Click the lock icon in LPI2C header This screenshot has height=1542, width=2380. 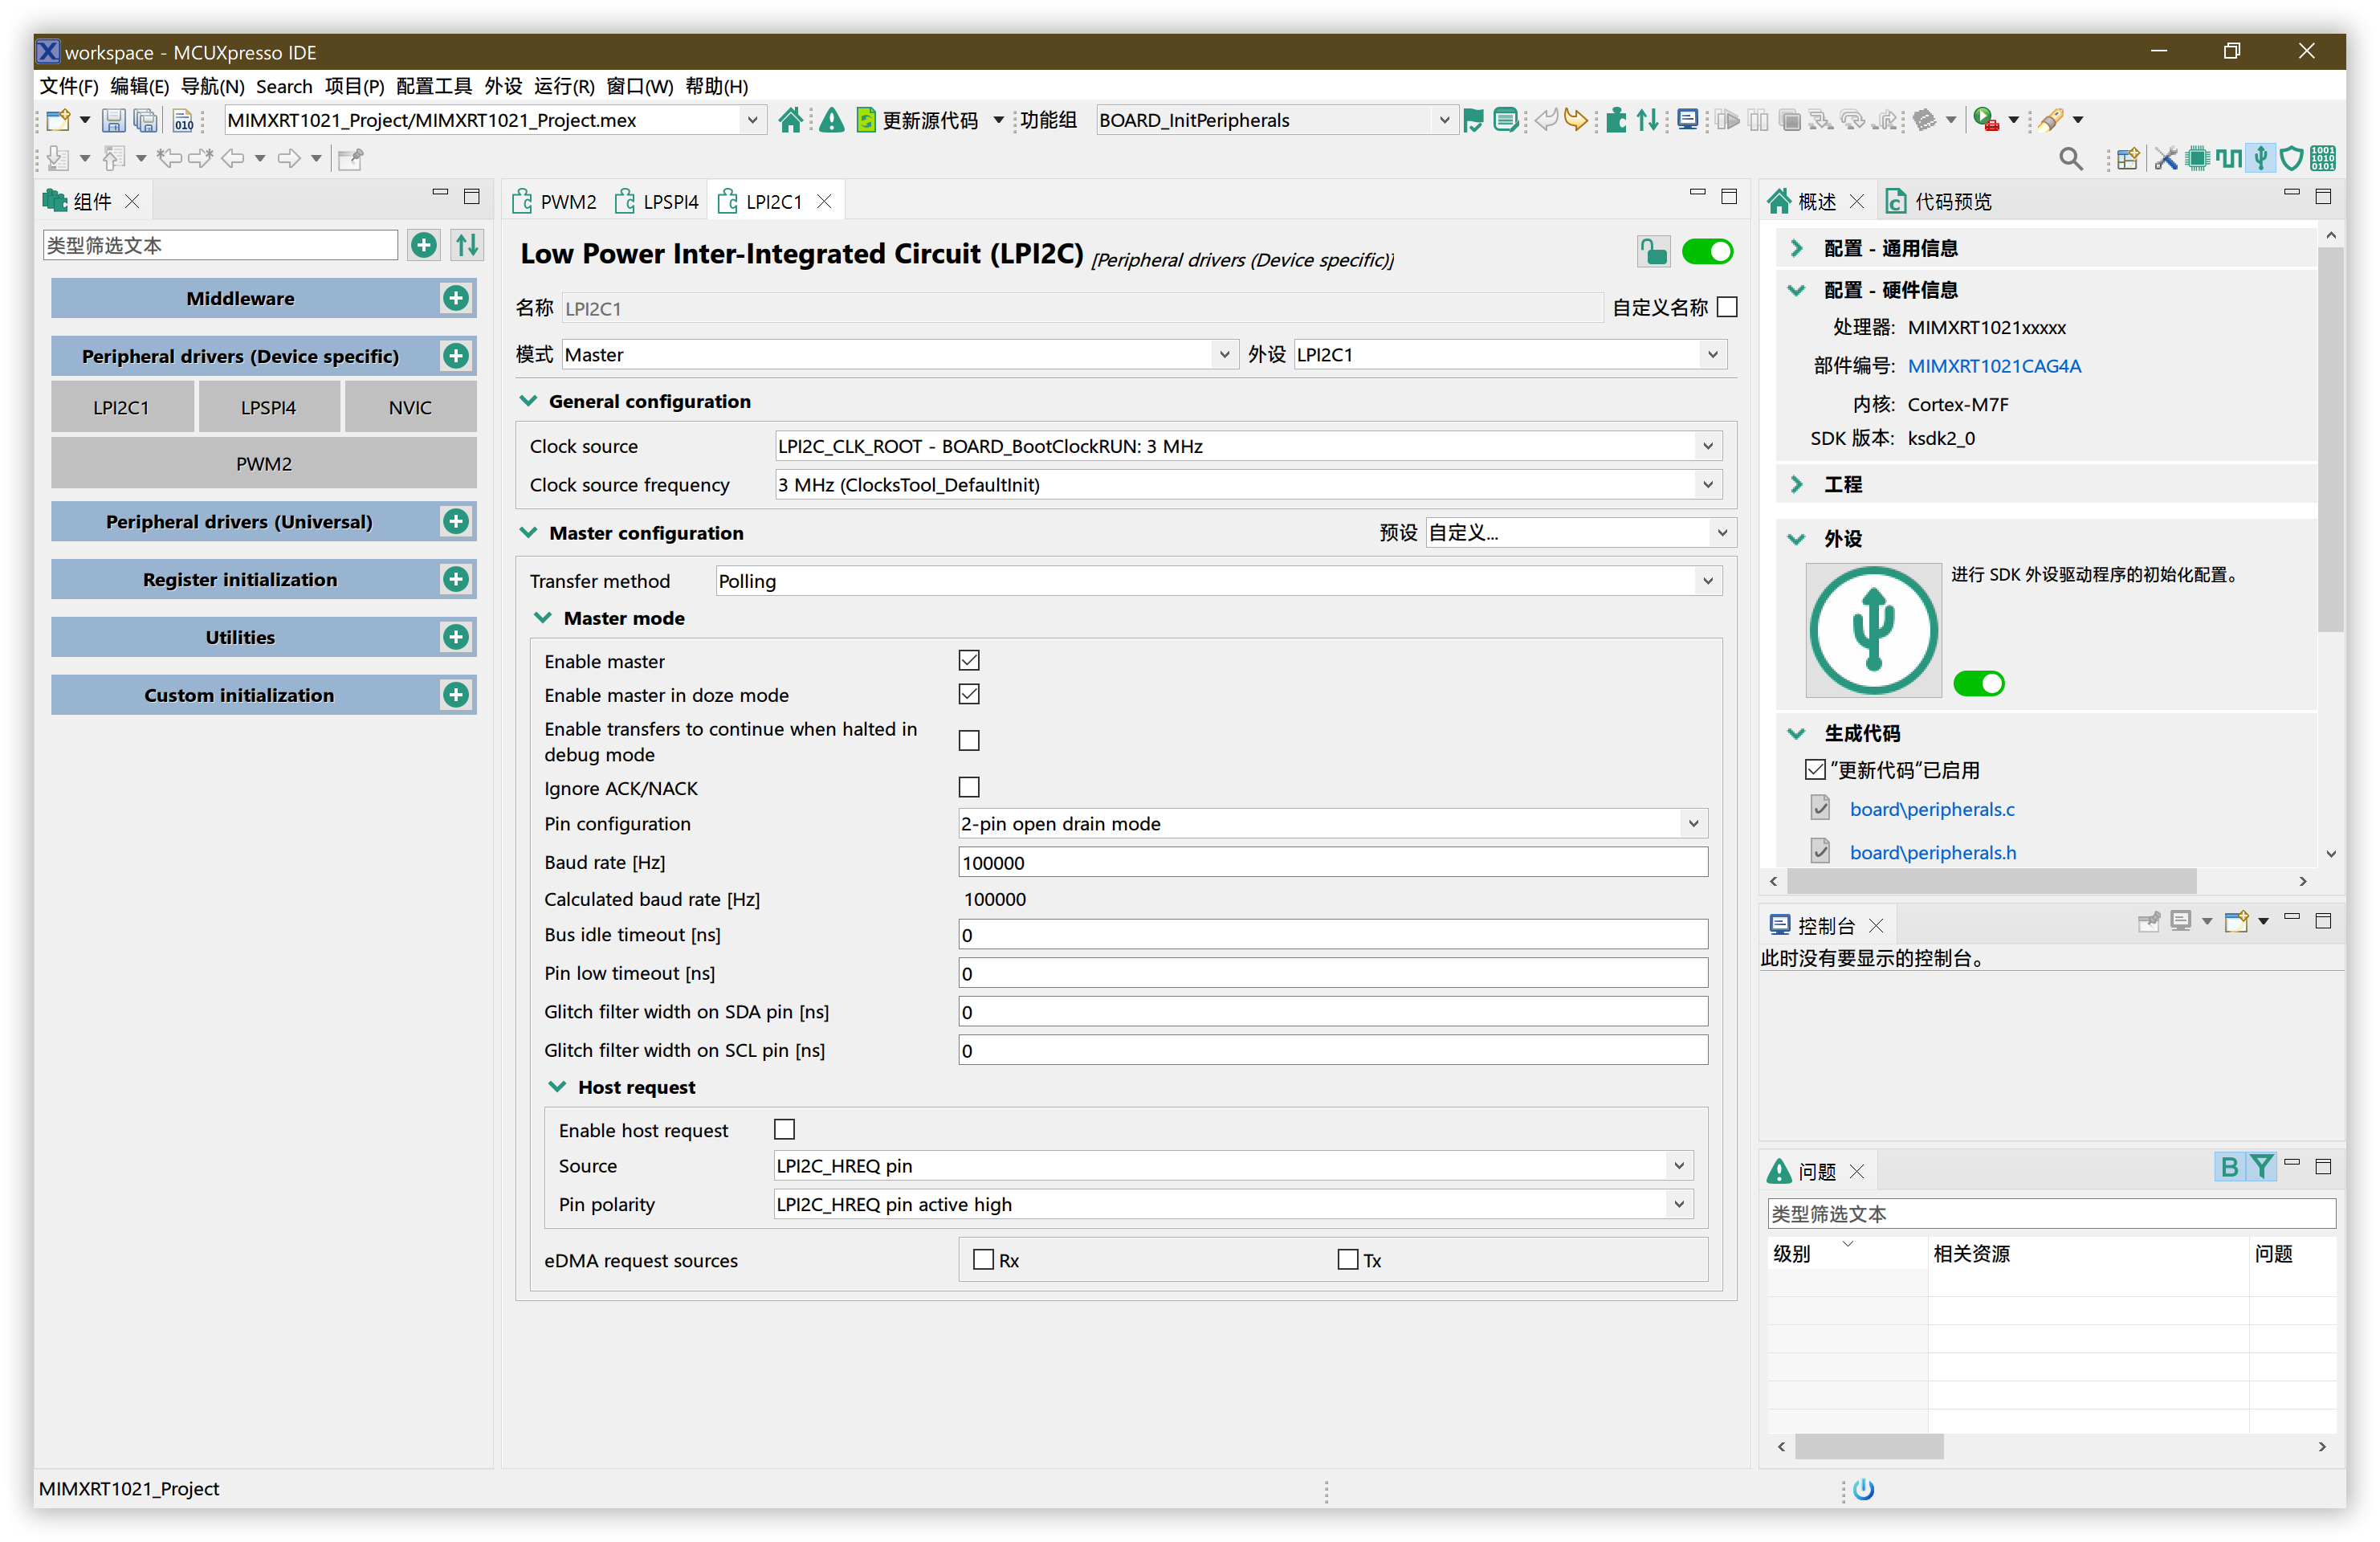tap(1653, 251)
